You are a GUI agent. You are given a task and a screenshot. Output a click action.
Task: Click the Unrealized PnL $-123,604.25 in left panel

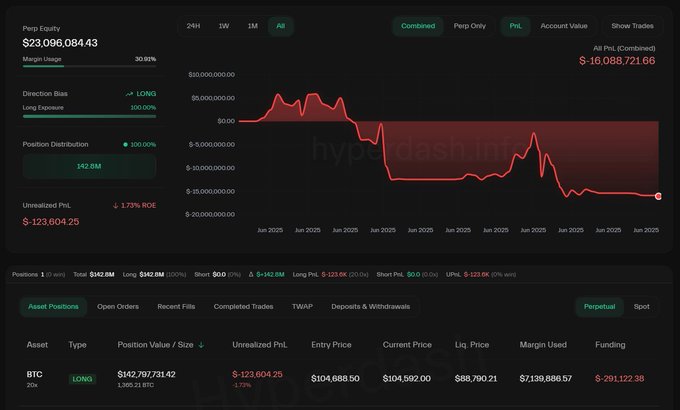pos(51,222)
